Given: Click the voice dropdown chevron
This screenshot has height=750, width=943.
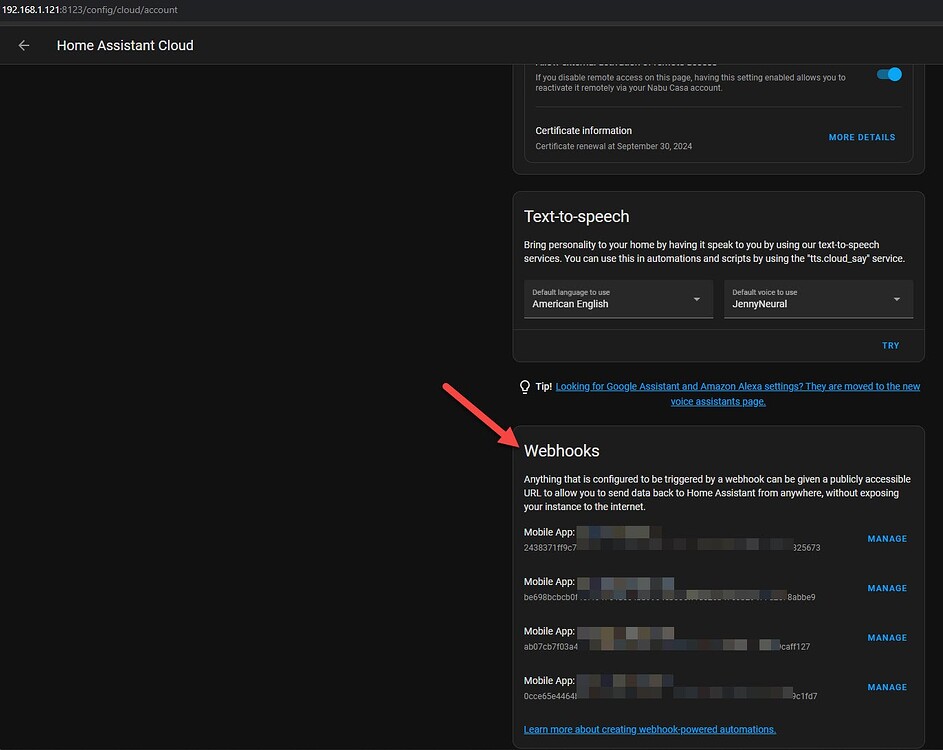Looking at the screenshot, I should [896, 299].
